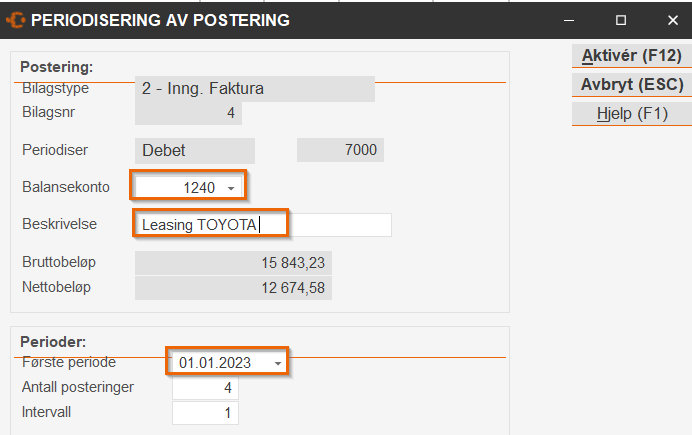The width and height of the screenshot is (692, 435).
Task: Open Hjelp (F1) help button
Action: pos(631,114)
